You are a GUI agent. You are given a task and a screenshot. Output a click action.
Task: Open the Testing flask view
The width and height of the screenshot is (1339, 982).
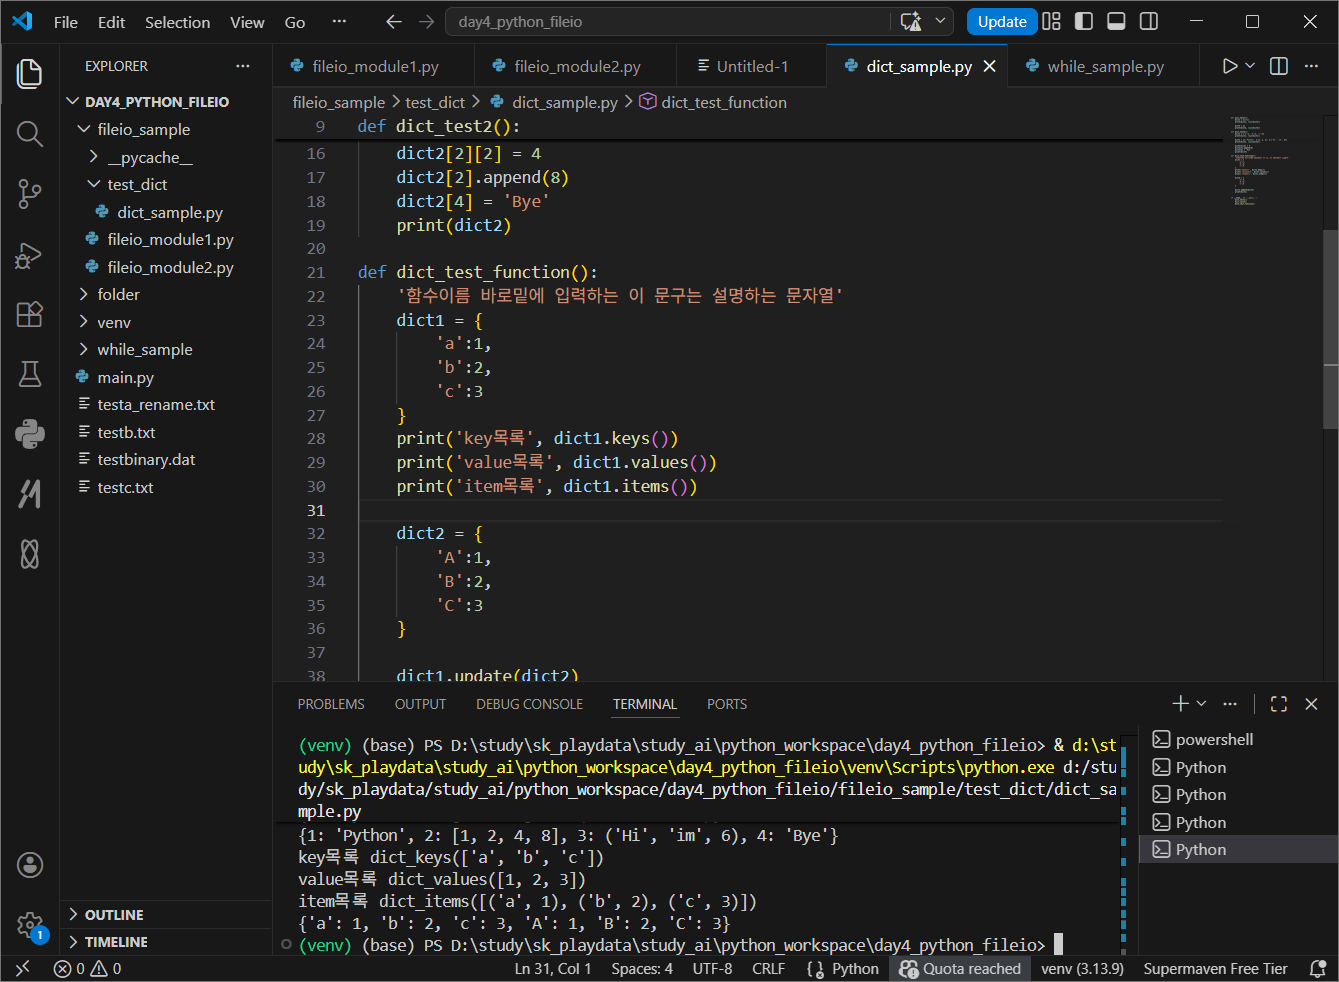click(x=30, y=374)
